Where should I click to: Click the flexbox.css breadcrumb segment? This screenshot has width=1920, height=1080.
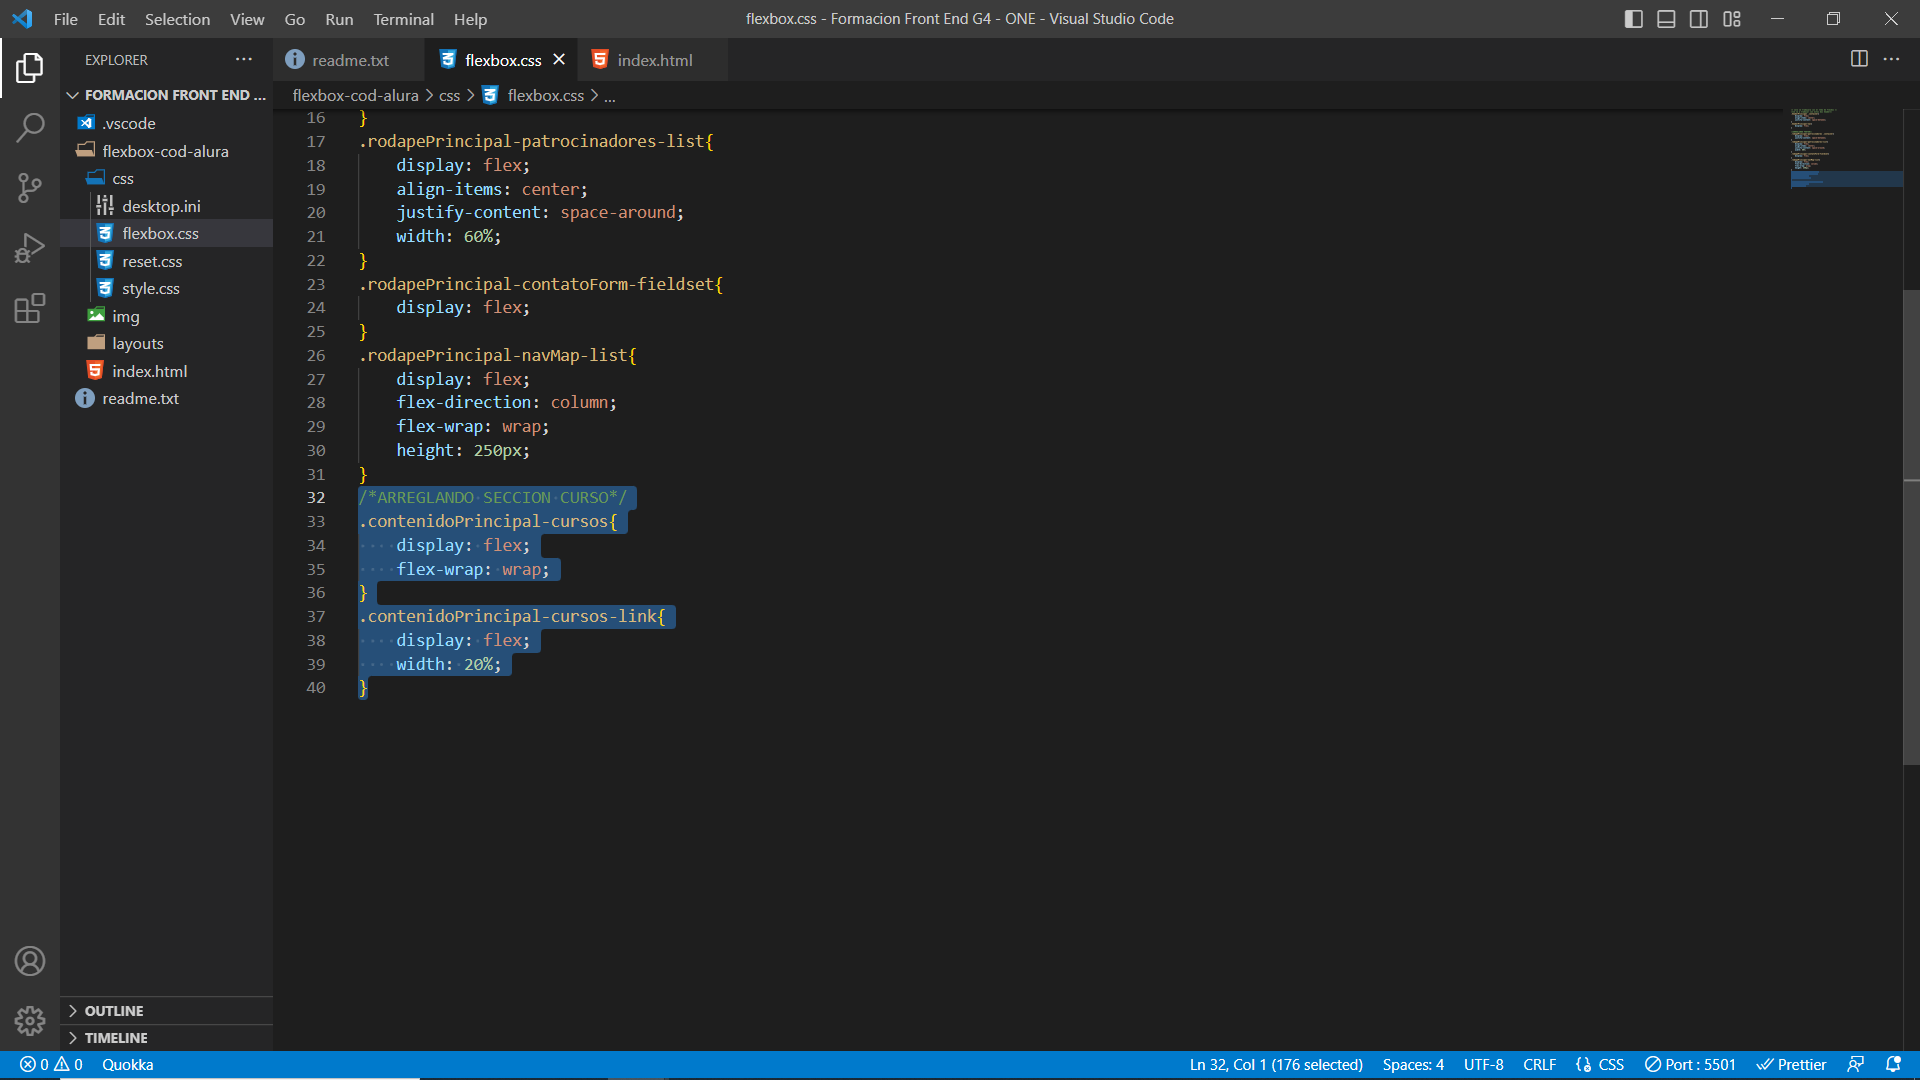point(533,95)
